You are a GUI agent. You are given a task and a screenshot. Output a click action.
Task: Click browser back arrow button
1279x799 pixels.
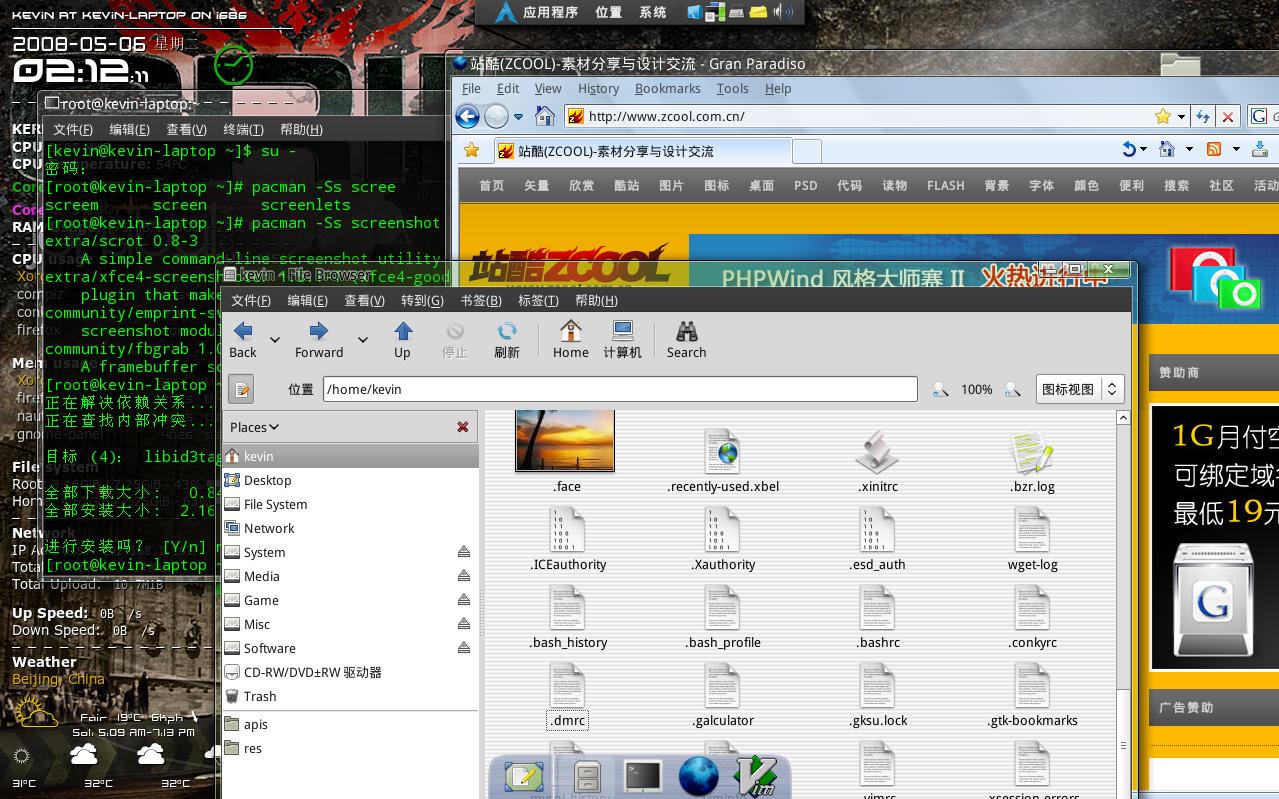[467, 117]
